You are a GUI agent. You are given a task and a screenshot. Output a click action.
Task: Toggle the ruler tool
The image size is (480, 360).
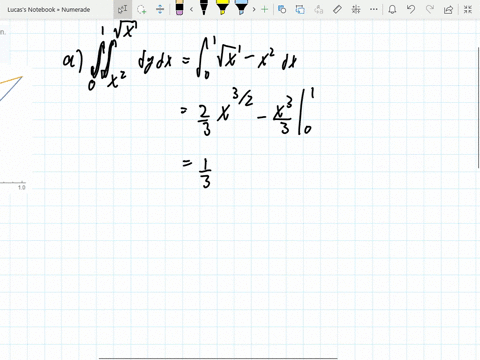337,9
